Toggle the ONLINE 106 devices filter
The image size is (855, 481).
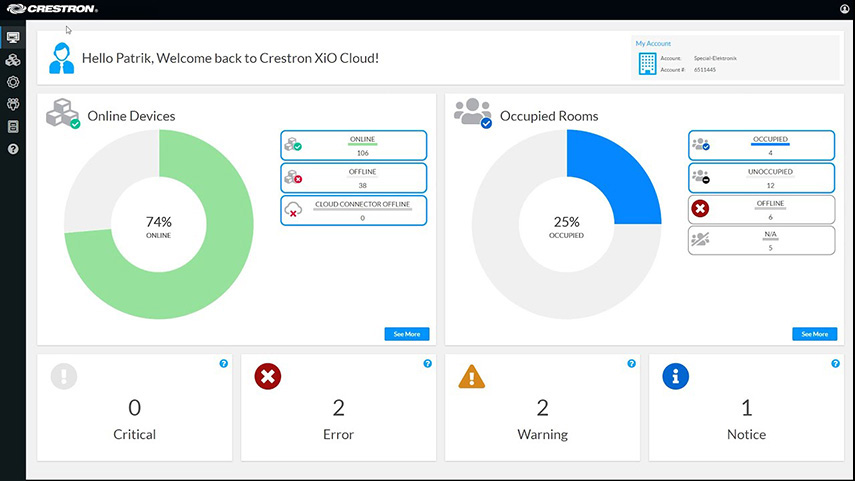[x=353, y=146]
